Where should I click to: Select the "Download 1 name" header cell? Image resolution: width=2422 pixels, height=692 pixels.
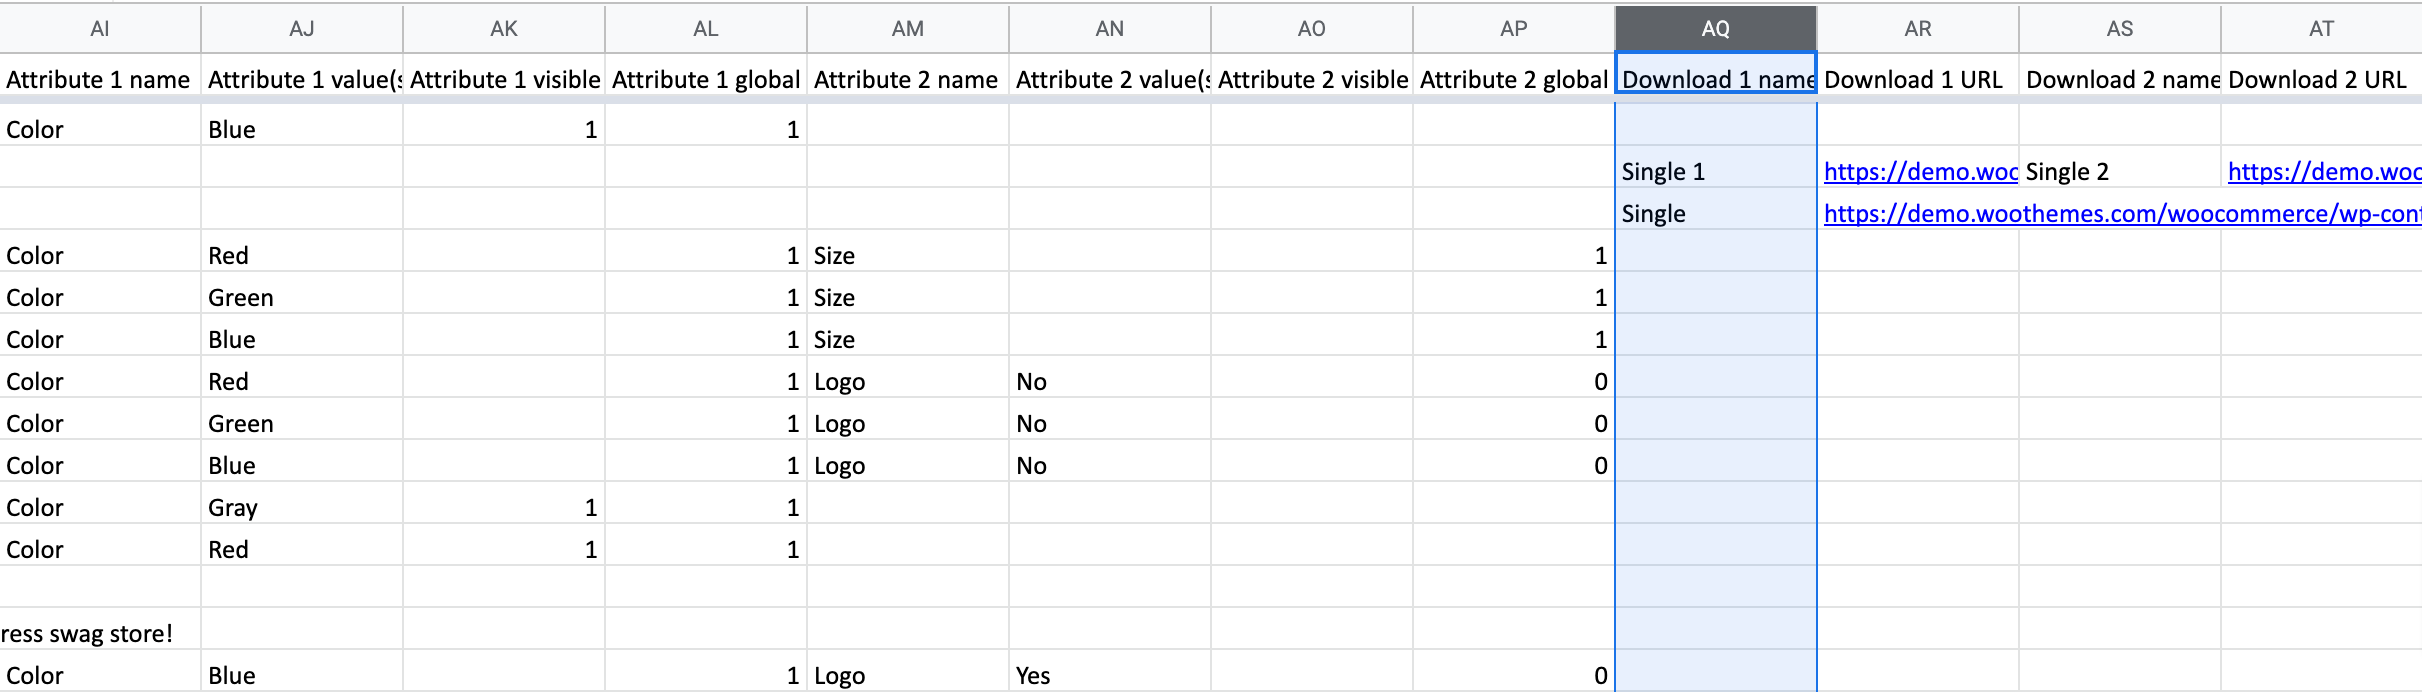1715,80
